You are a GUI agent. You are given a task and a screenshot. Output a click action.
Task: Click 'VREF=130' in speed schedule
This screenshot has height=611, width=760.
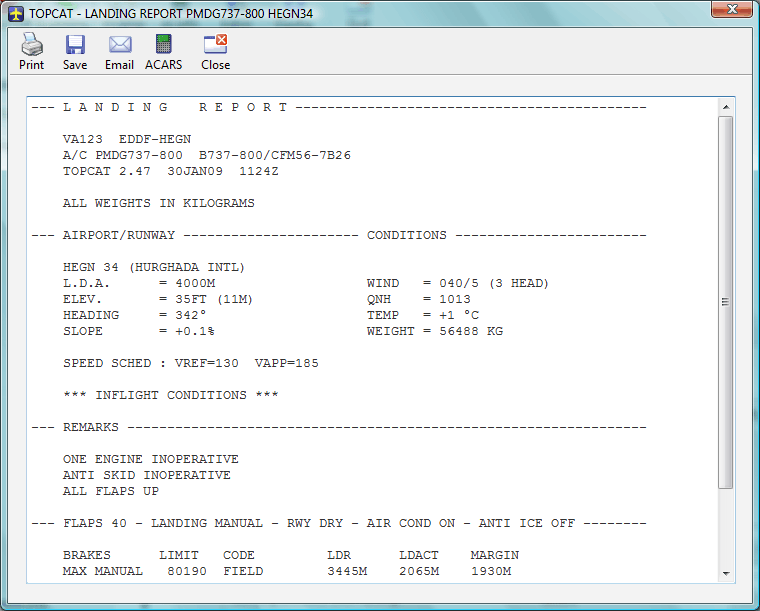coord(206,363)
